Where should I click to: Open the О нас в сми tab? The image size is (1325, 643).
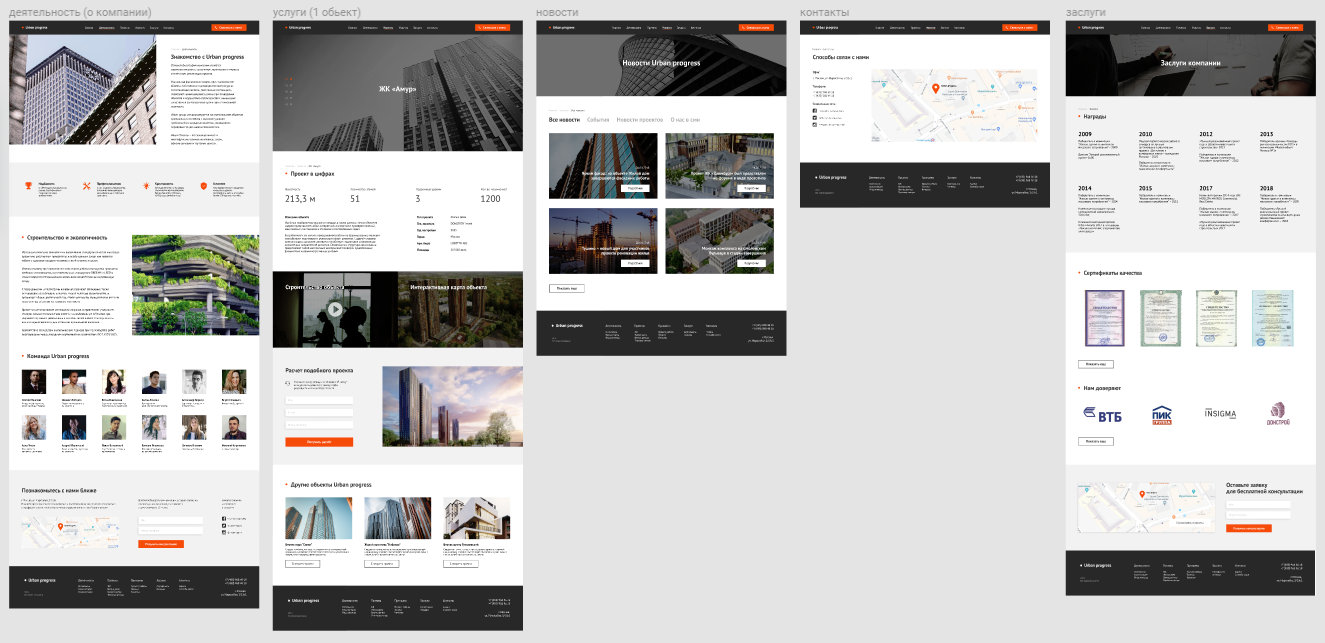pos(685,120)
